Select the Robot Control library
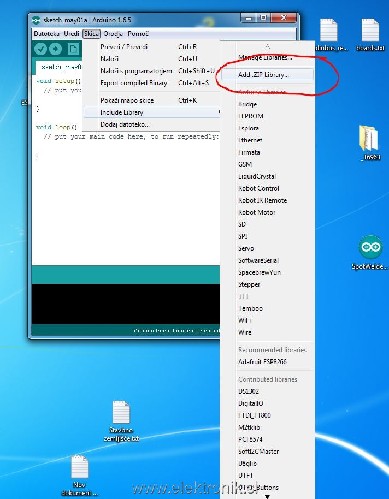This screenshot has width=389, height=499. click(x=259, y=188)
